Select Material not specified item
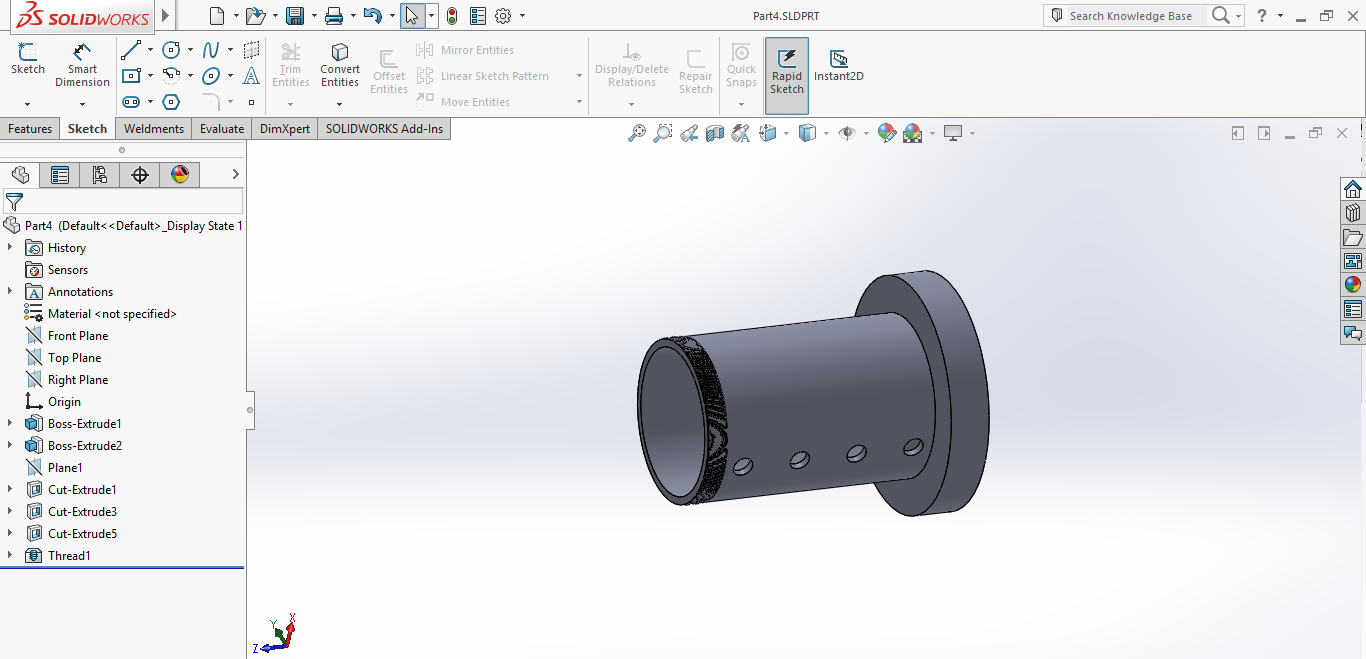This screenshot has height=659, width=1366. tap(112, 313)
